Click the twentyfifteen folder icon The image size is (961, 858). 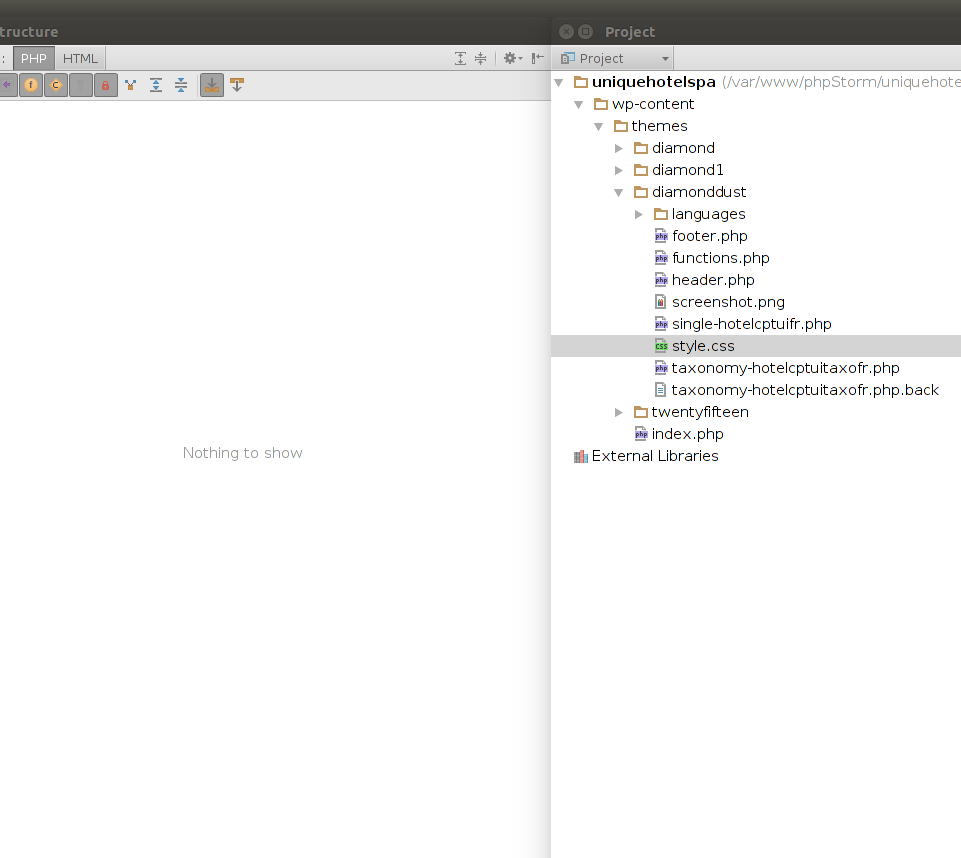(x=641, y=412)
